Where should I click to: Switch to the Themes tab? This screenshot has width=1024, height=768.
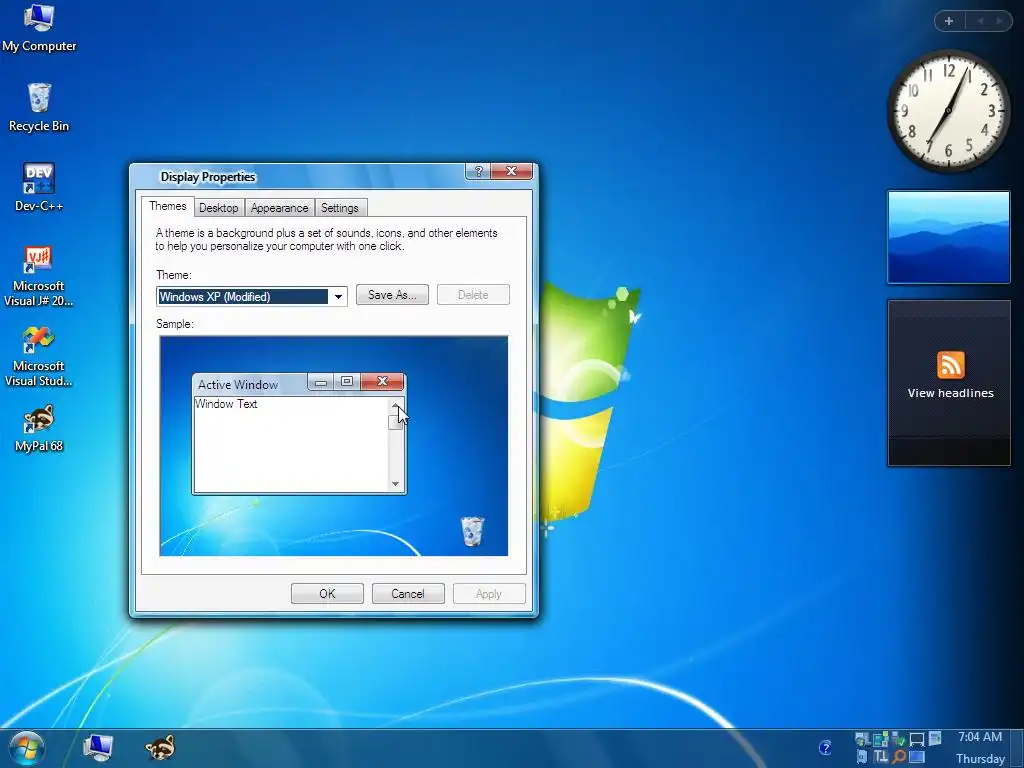pyautogui.click(x=168, y=206)
